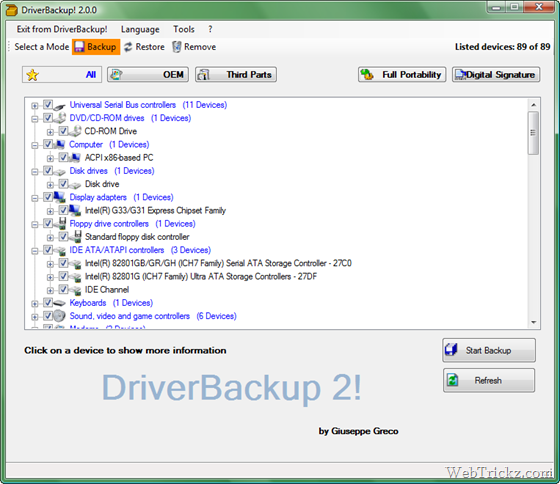Click the IDE ATA/ATAPI controllers icon

click(60, 251)
